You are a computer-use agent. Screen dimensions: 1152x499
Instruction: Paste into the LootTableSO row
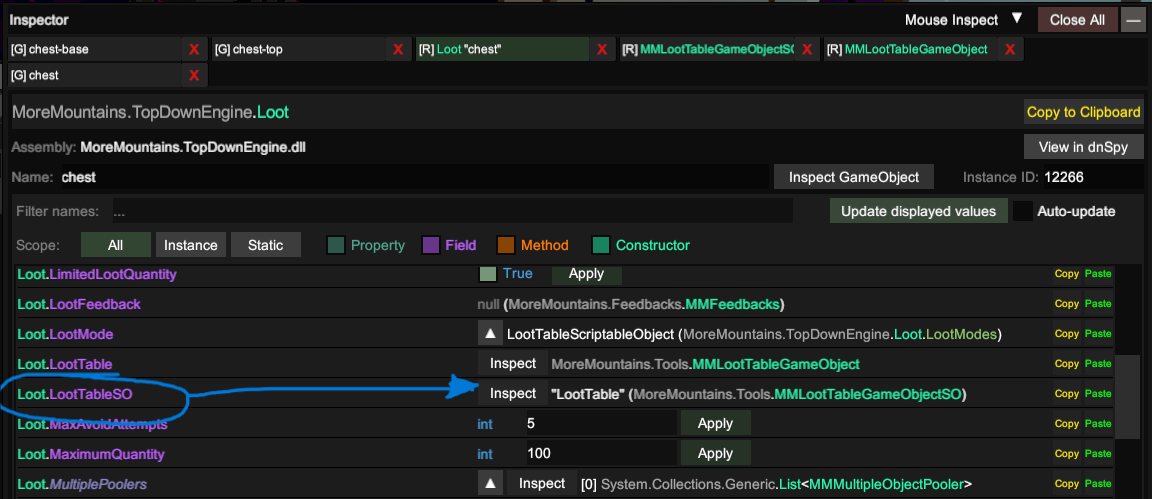(x=1098, y=394)
